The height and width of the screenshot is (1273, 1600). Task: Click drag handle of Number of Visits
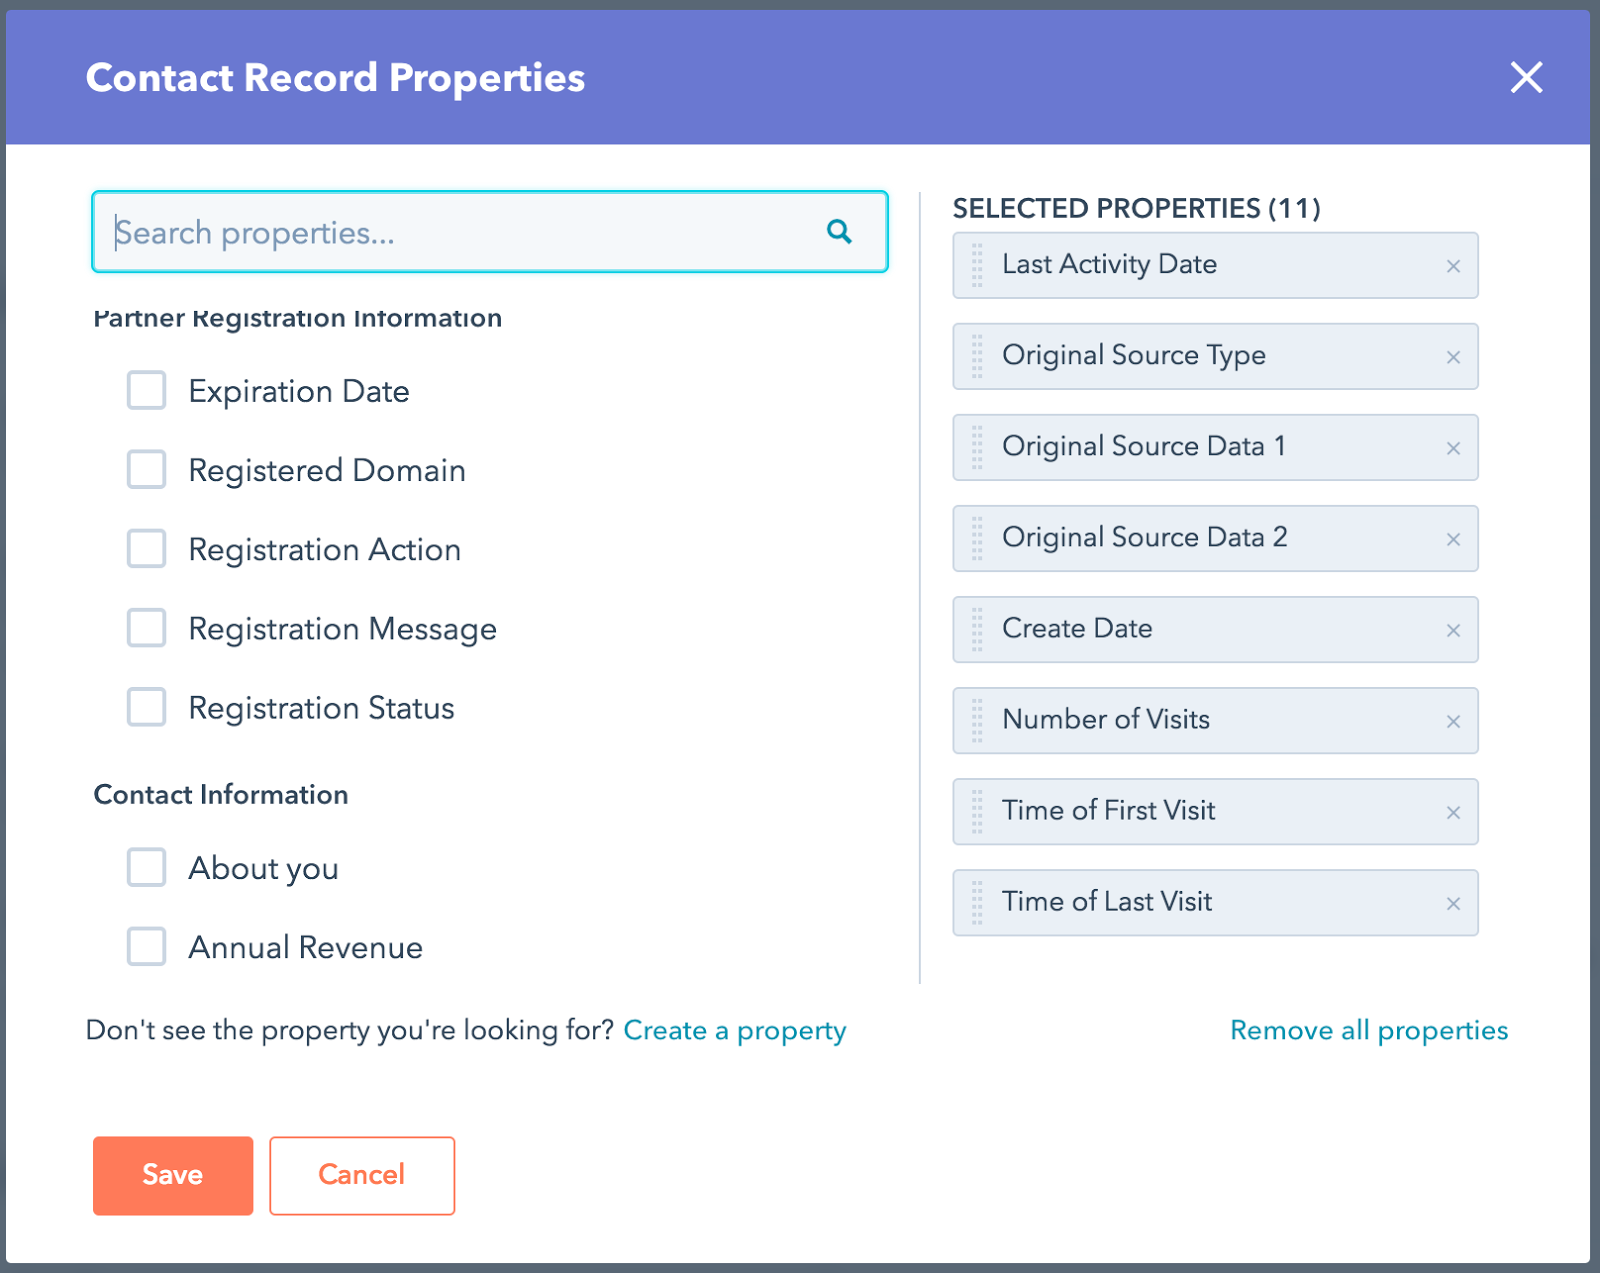(977, 720)
